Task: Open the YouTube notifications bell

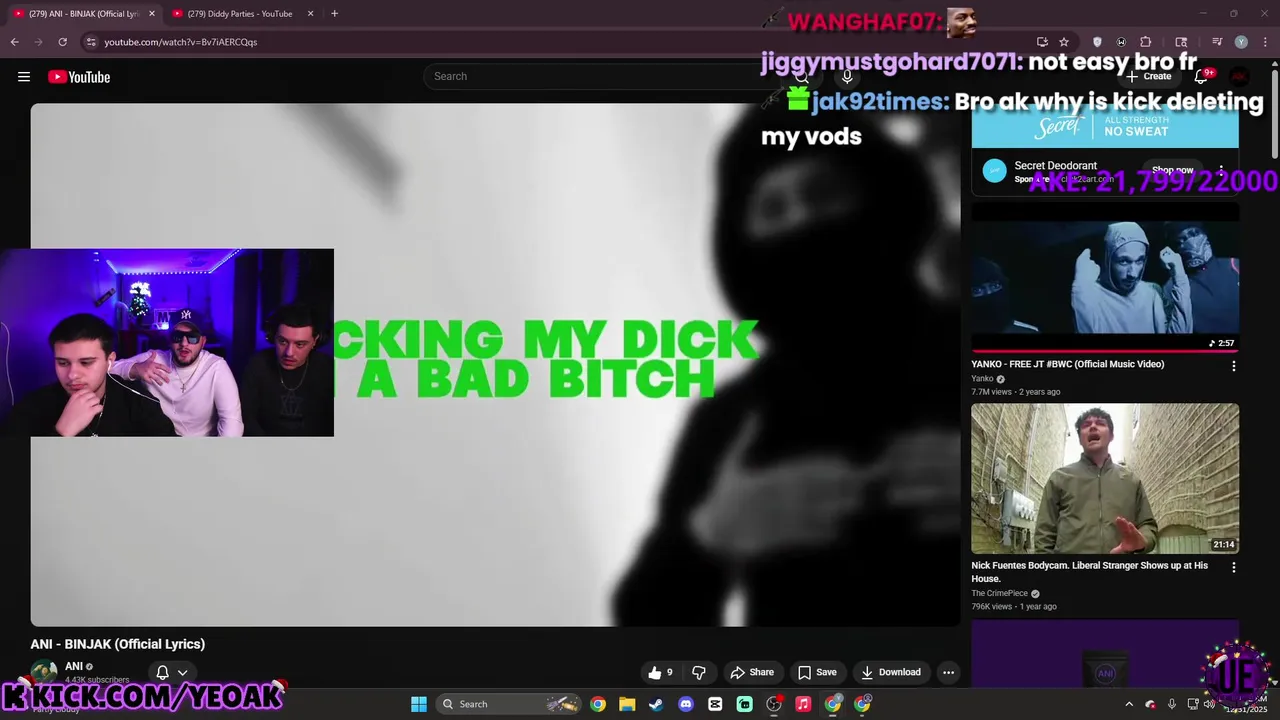Action: pos(1201,77)
